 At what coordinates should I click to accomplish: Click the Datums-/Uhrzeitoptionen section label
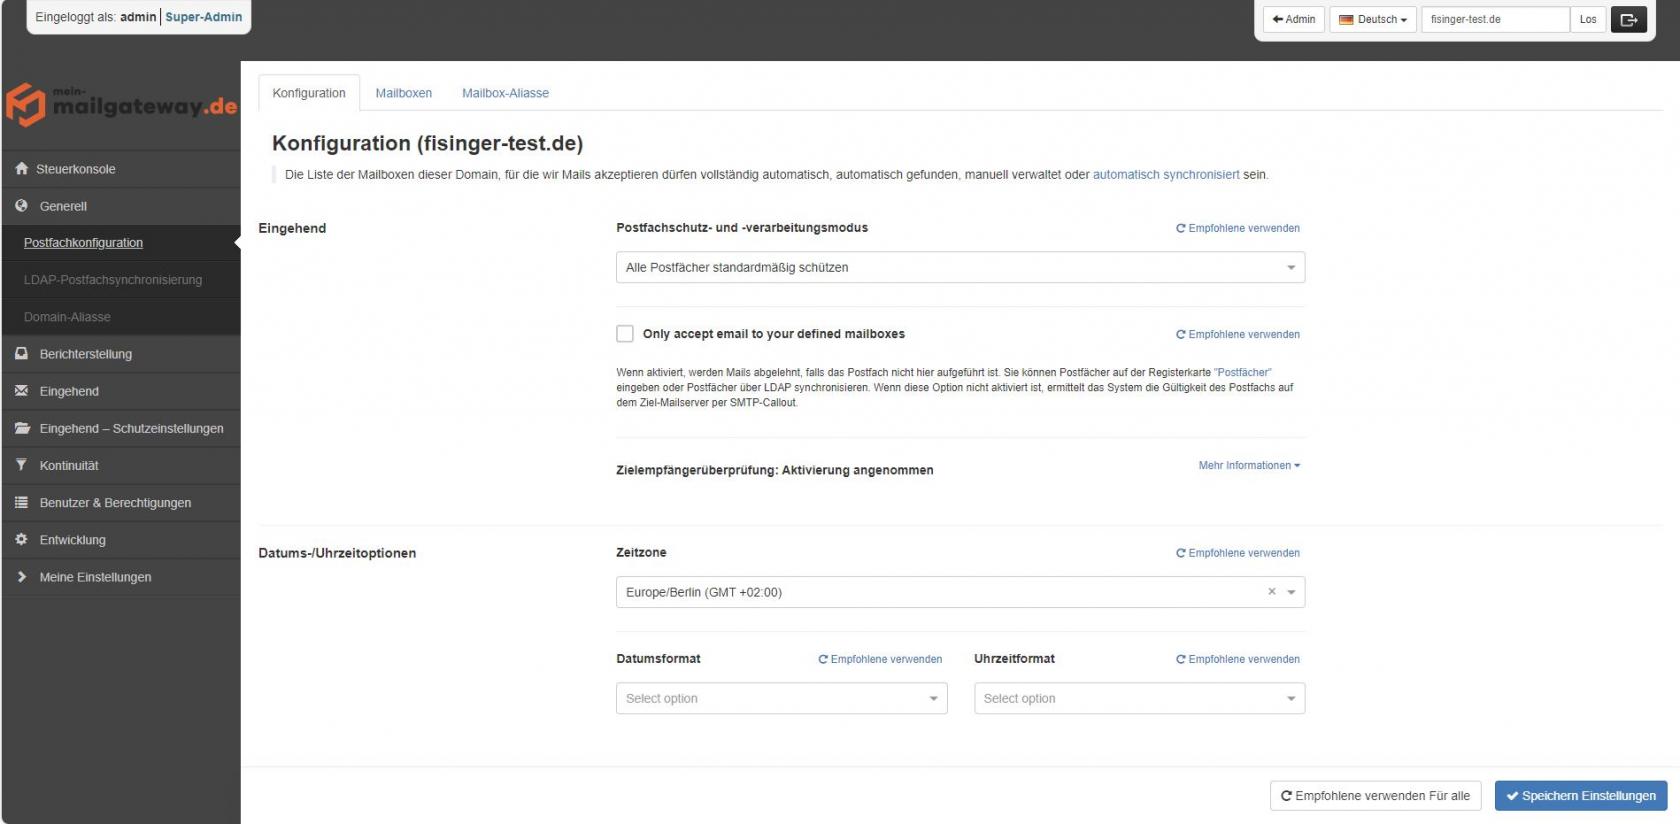coord(337,553)
